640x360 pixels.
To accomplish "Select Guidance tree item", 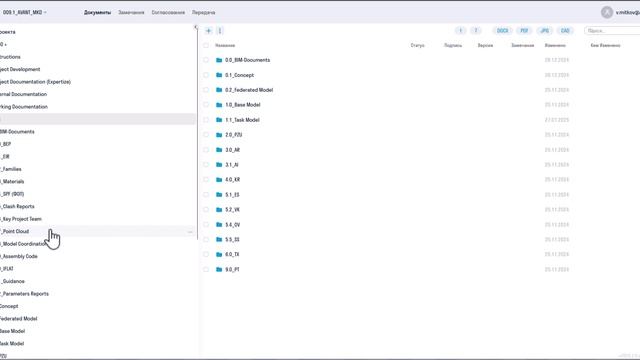I will point(13,281).
